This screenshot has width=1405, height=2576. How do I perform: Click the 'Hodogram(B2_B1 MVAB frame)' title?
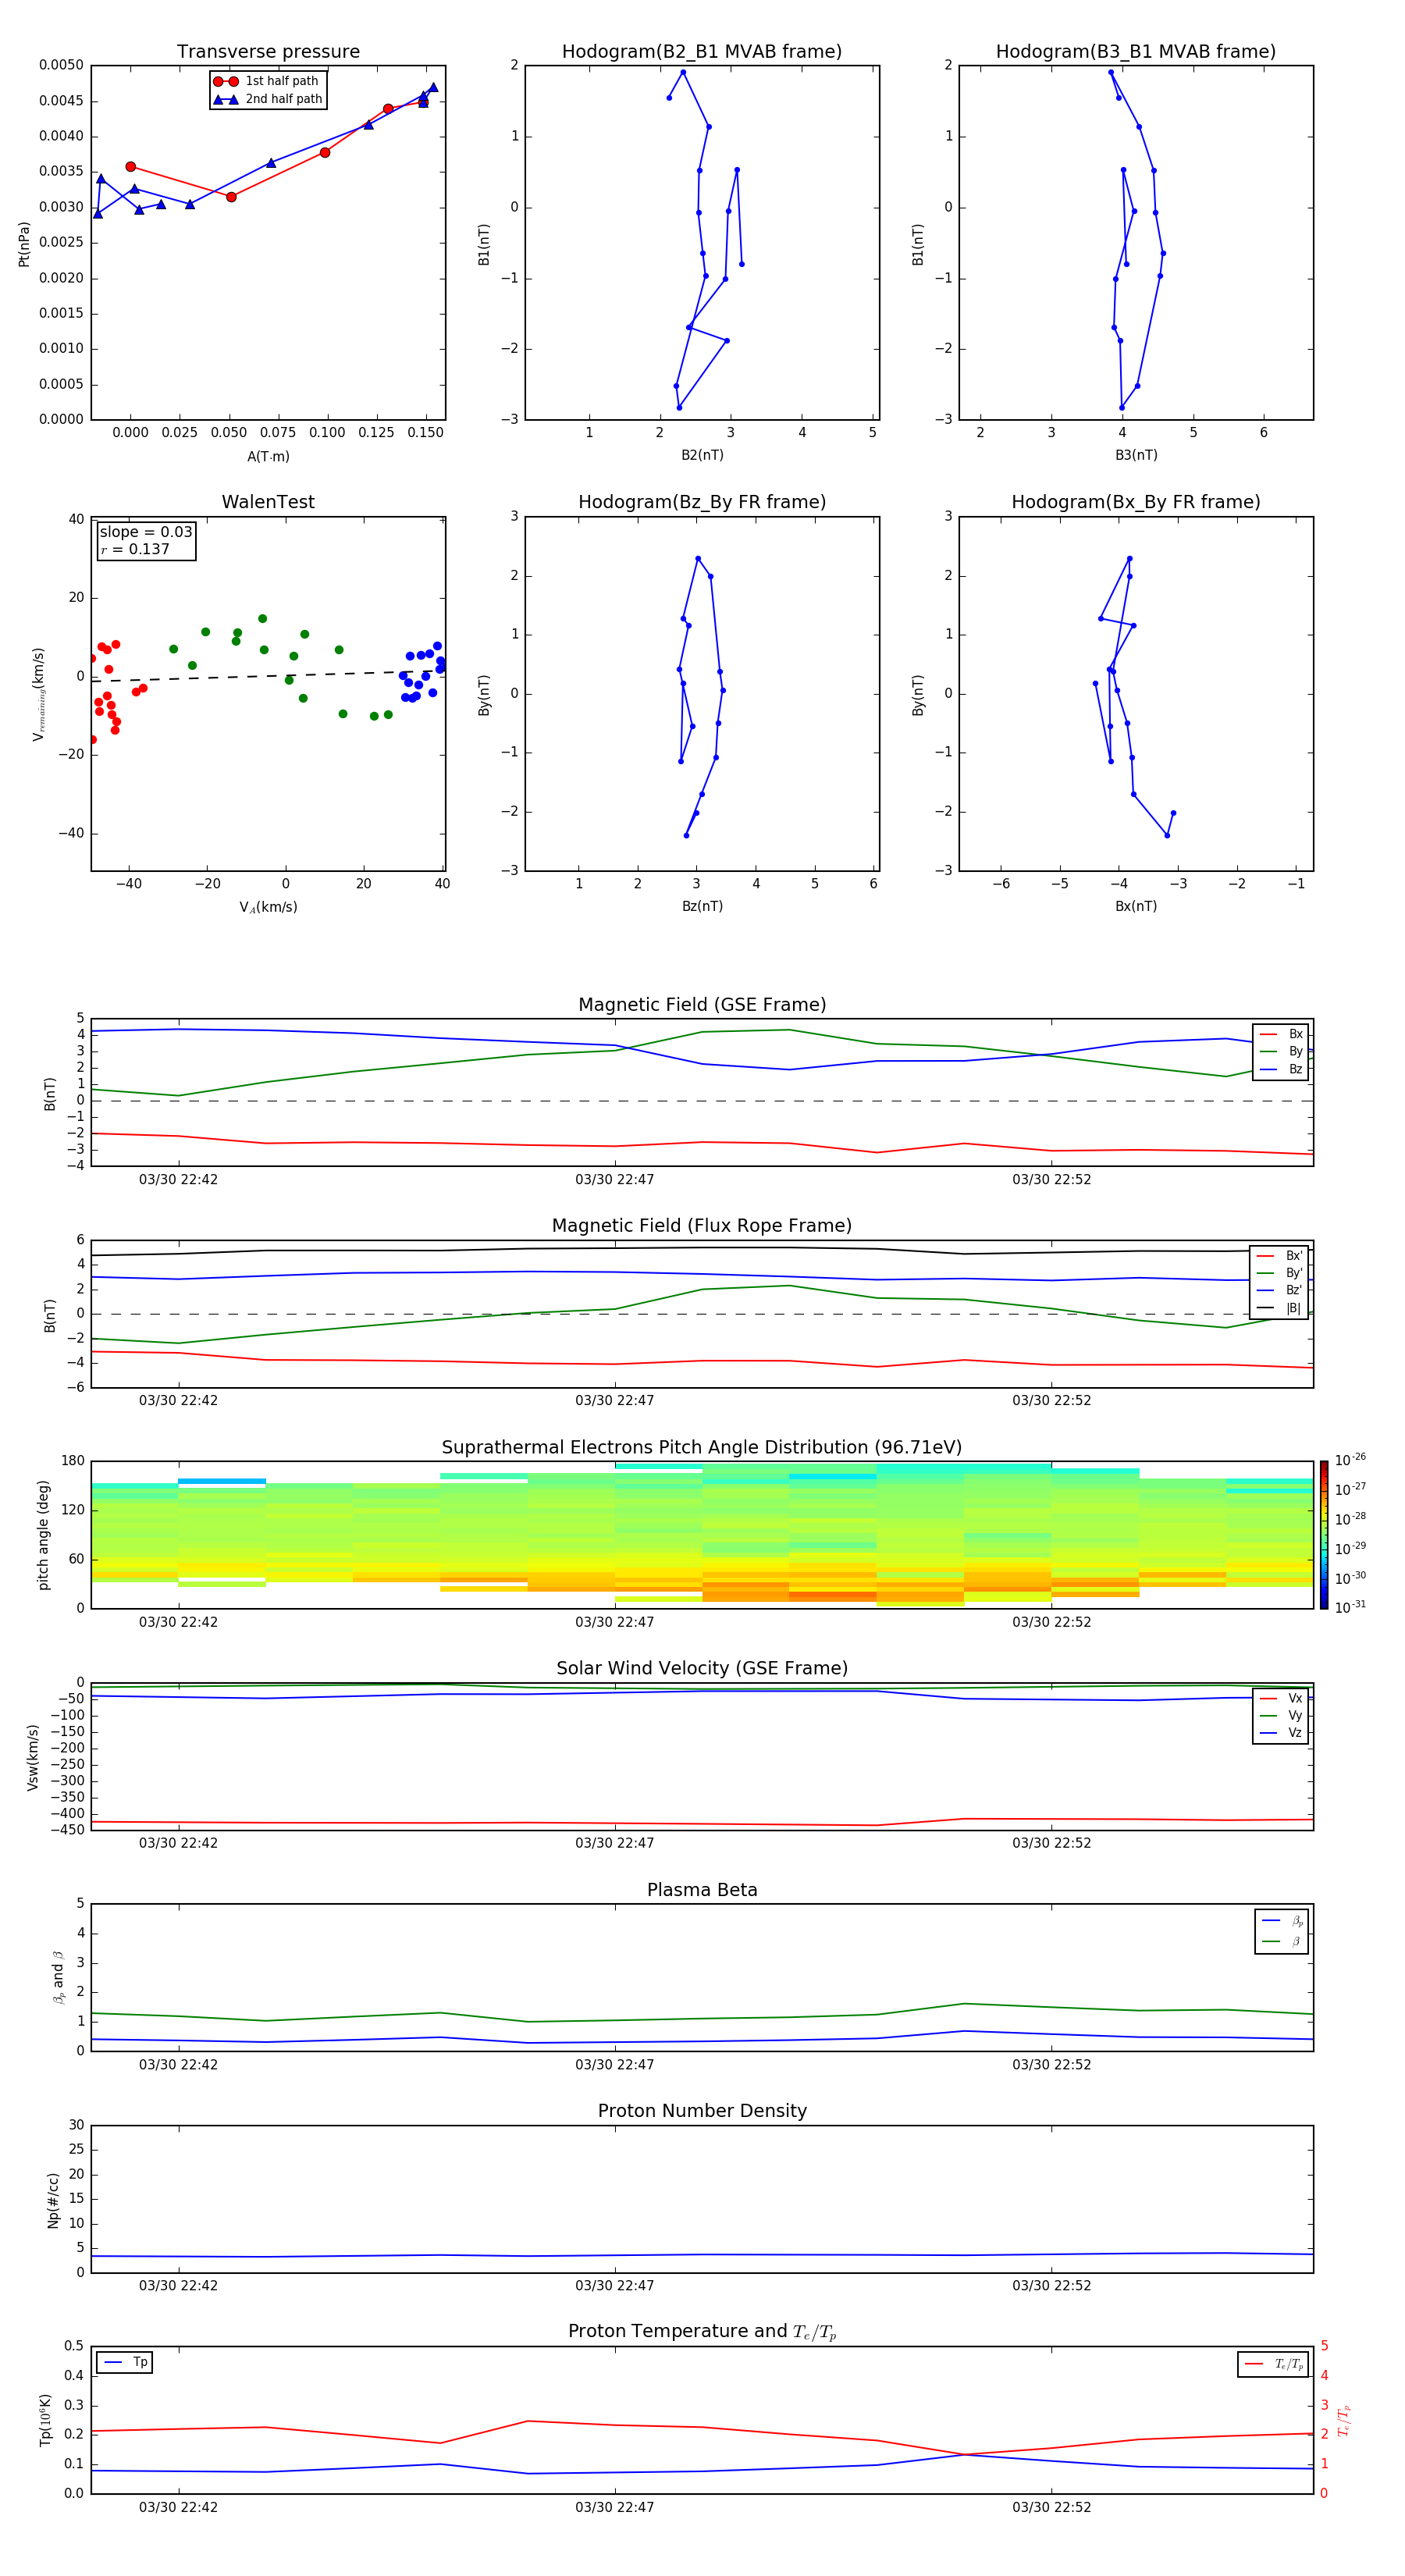click(702, 52)
